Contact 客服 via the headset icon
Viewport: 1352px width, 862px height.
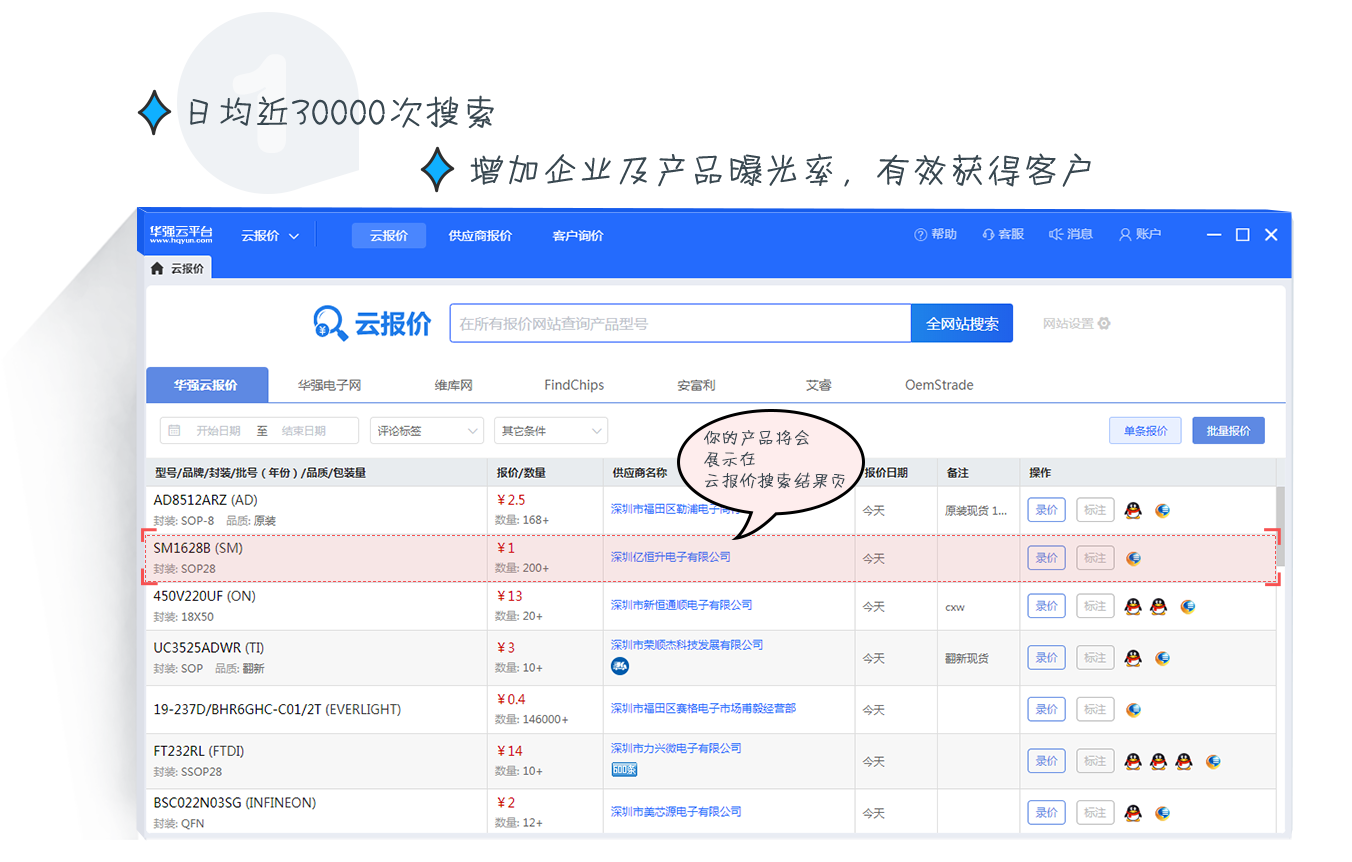click(988, 235)
